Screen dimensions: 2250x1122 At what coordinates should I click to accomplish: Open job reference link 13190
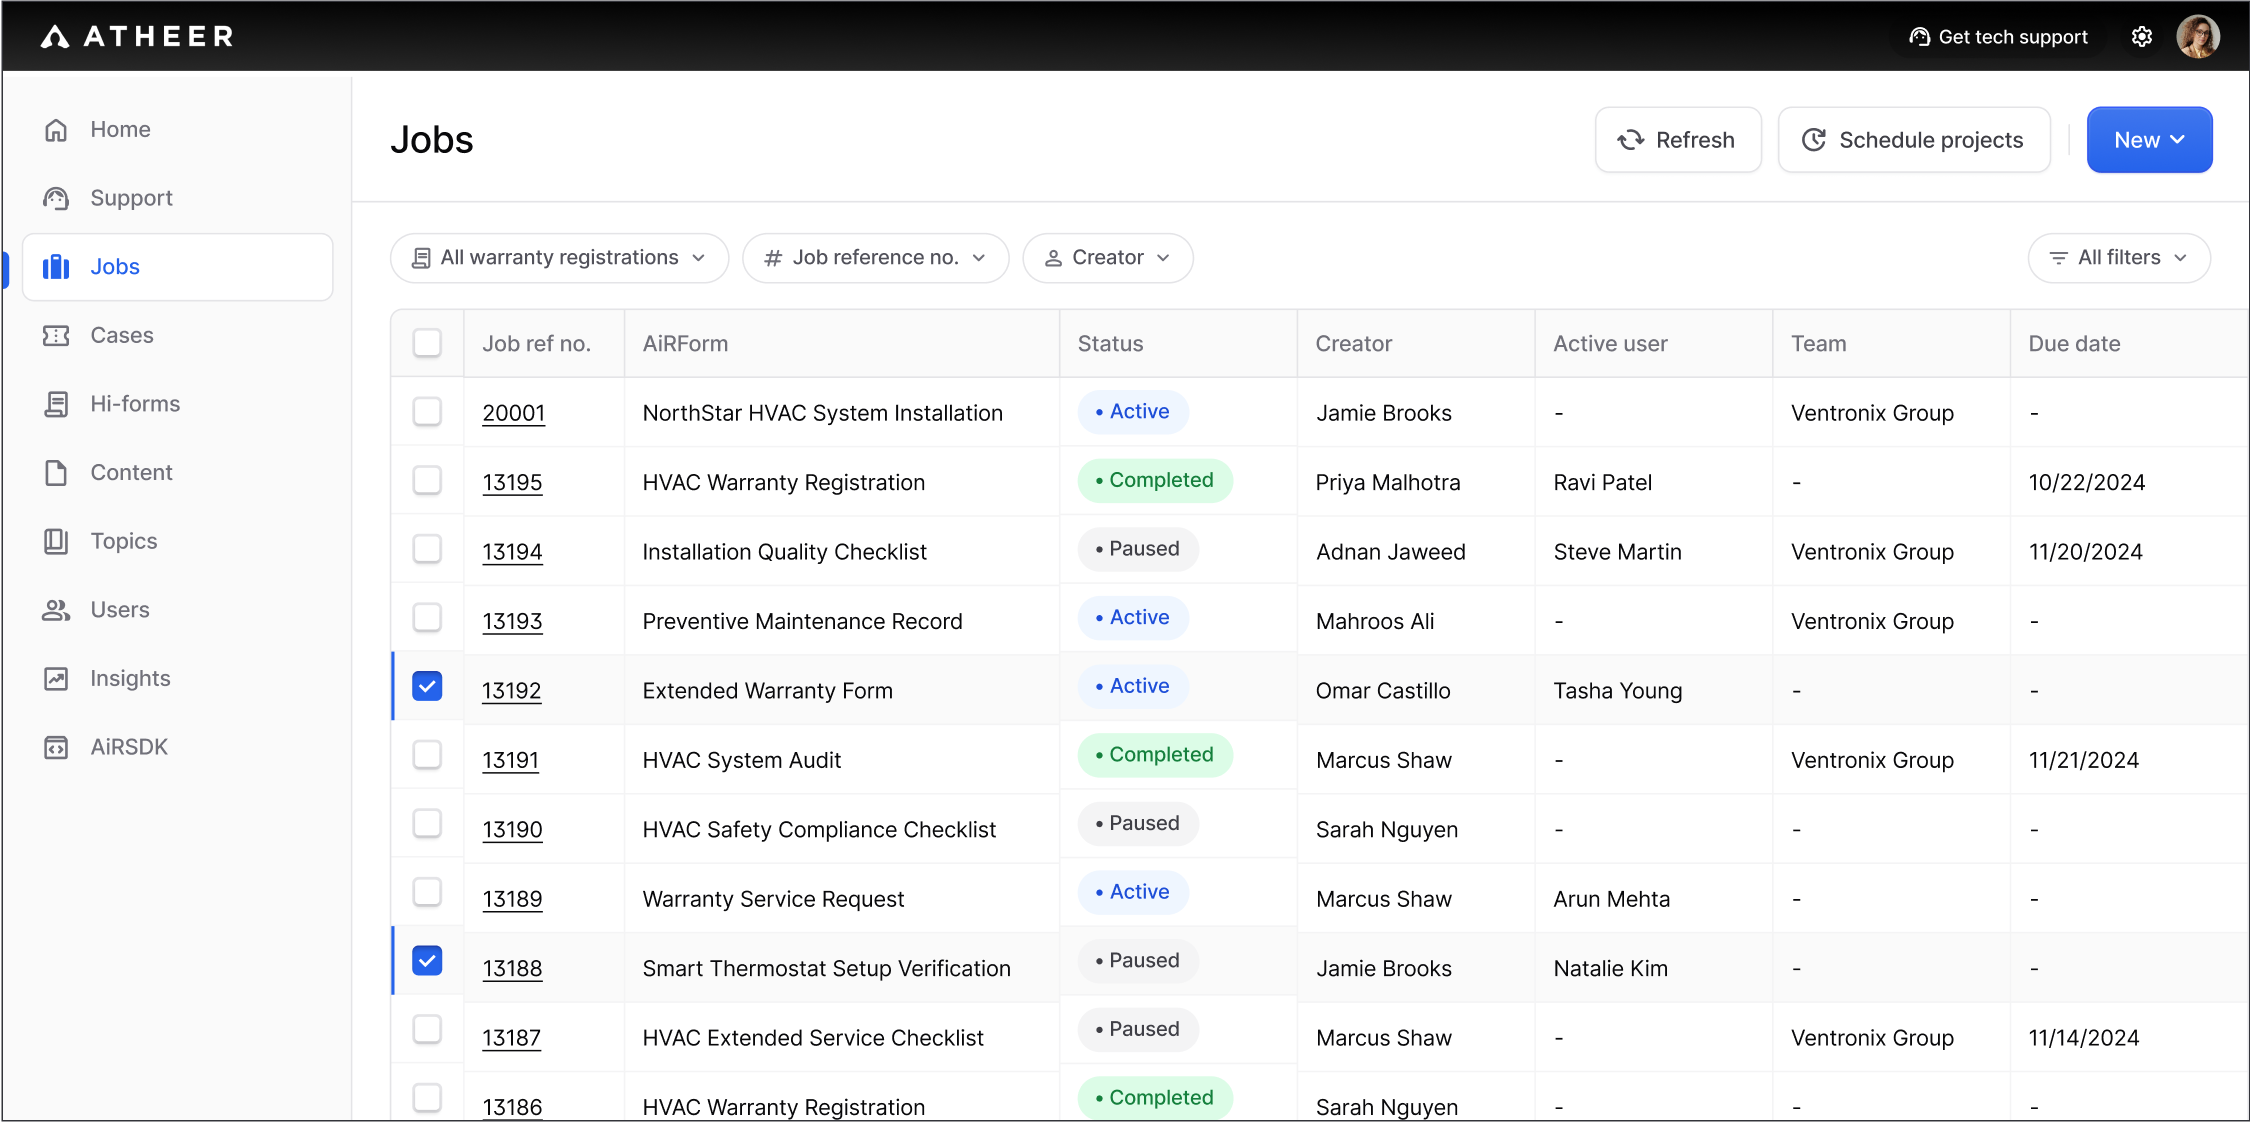click(513, 830)
